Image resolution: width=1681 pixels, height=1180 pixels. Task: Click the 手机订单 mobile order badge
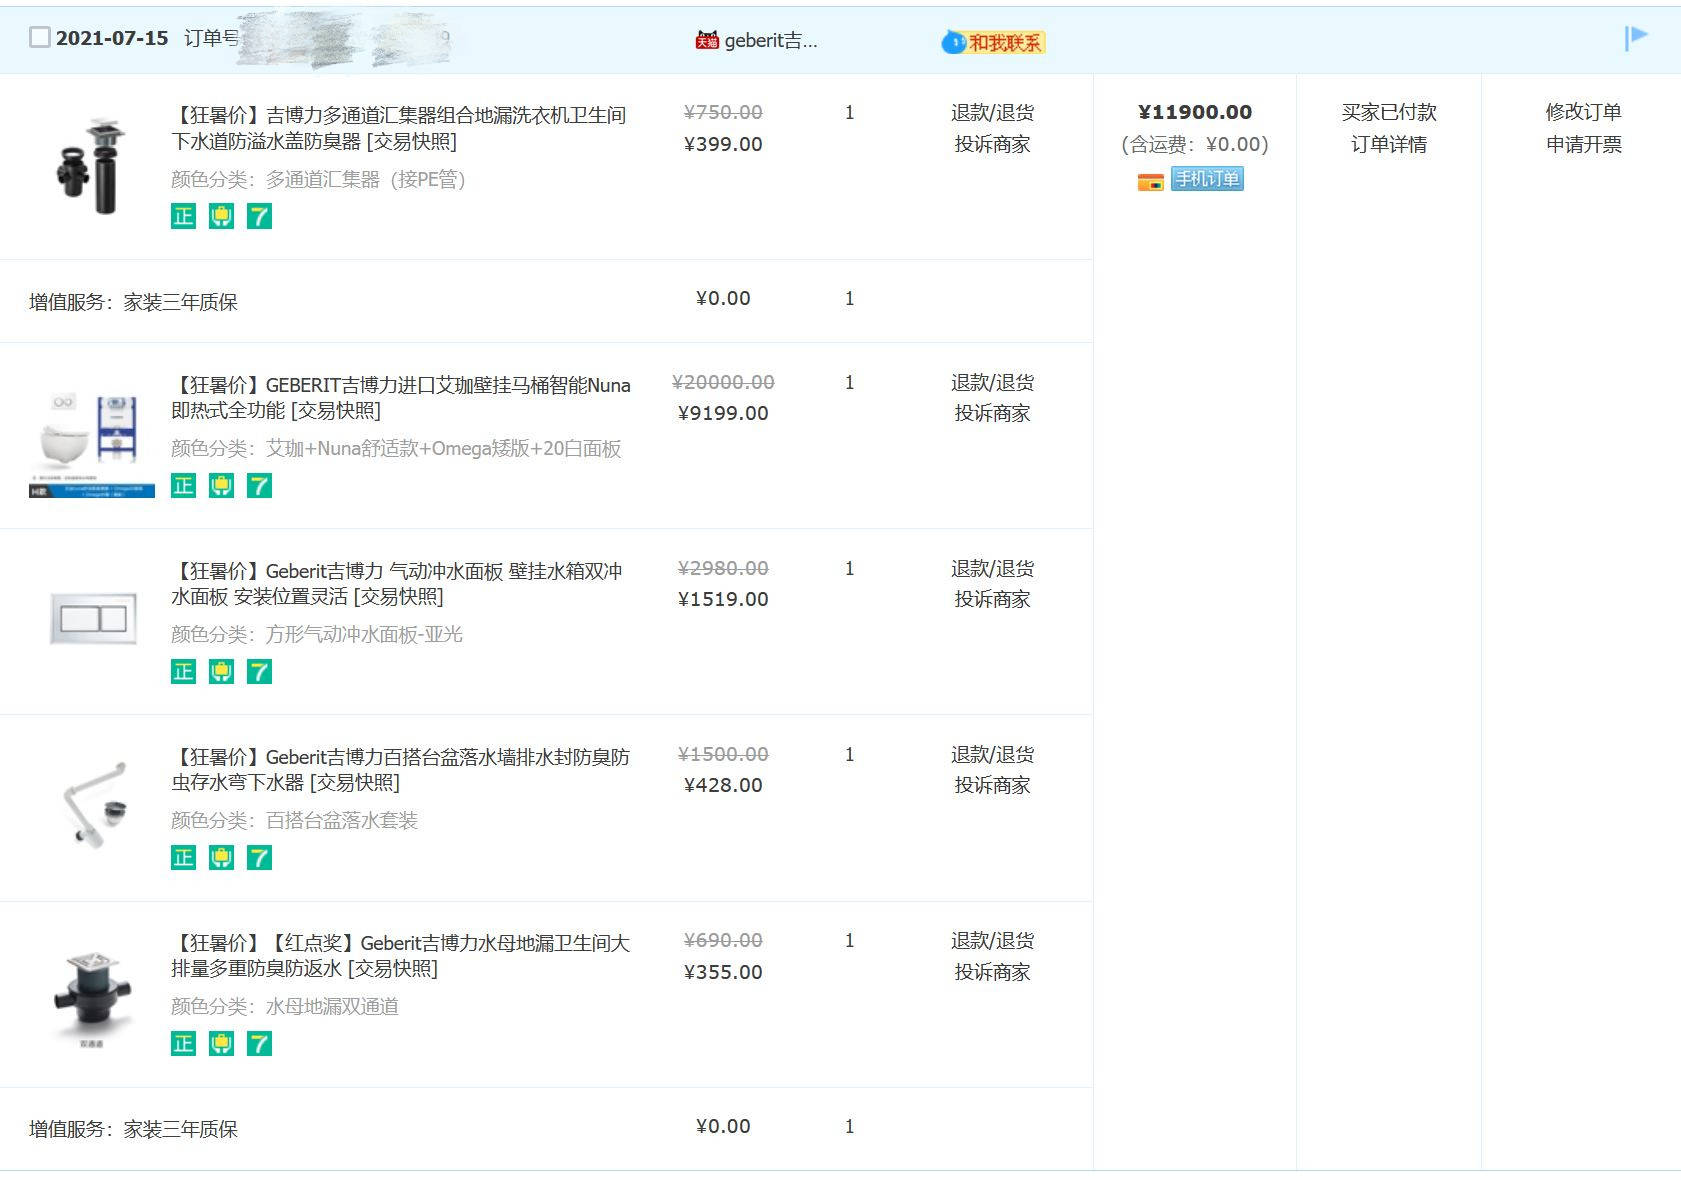point(1207,179)
